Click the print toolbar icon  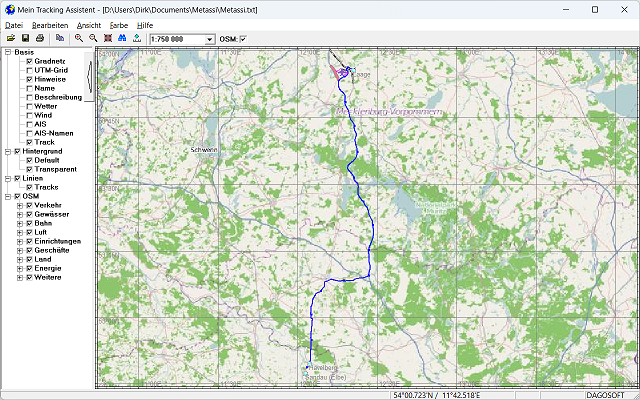tap(40, 38)
